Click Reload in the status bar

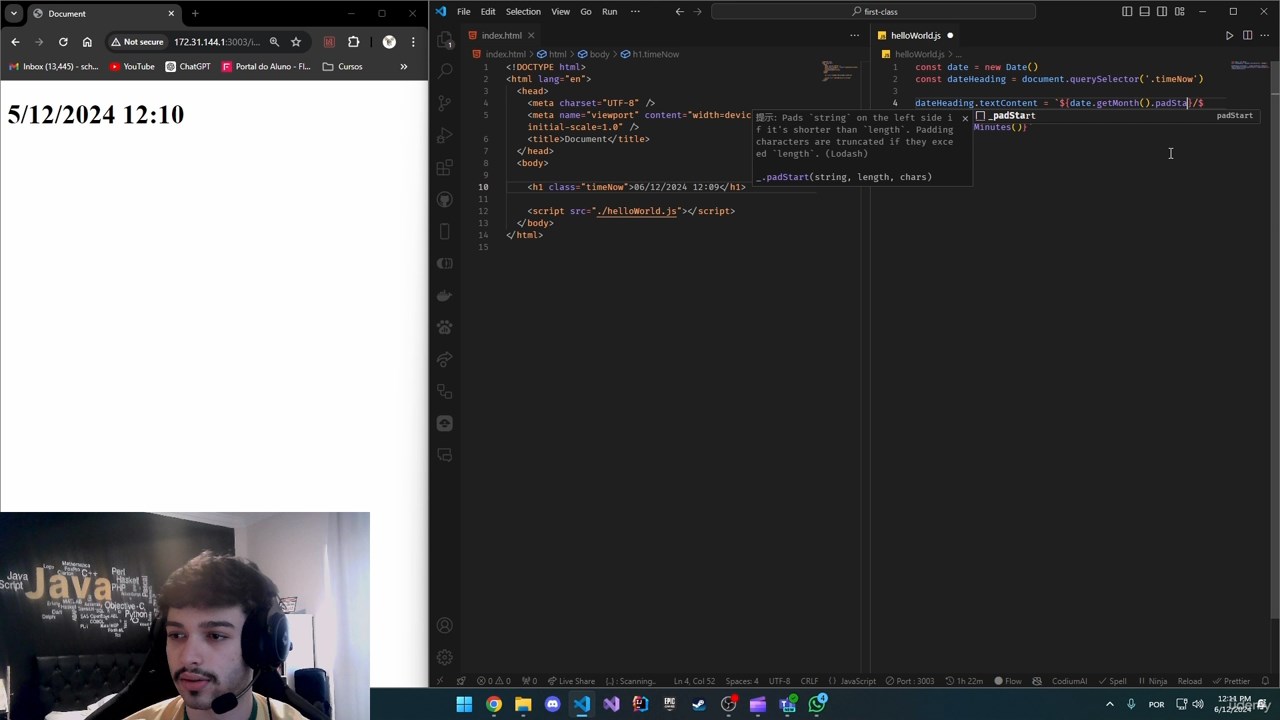pos(1189,681)
